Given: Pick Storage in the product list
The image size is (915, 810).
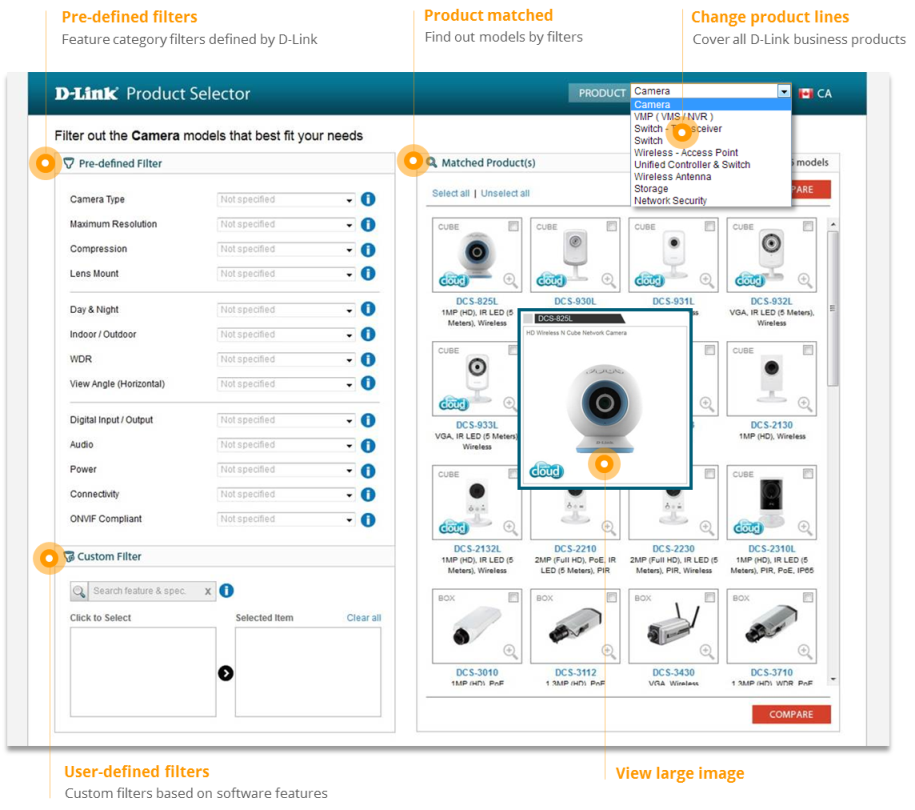Looking at the screenshot, I should [x=651, y=189].
